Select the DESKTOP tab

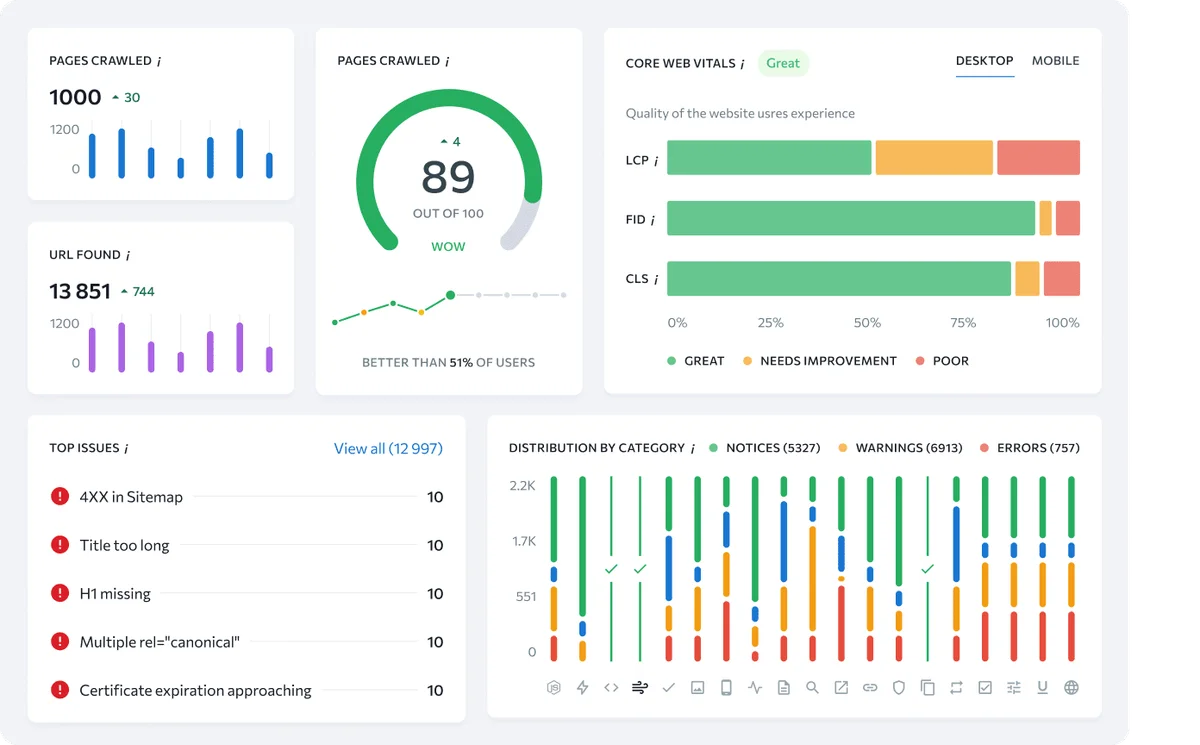[x=984, y=61]
